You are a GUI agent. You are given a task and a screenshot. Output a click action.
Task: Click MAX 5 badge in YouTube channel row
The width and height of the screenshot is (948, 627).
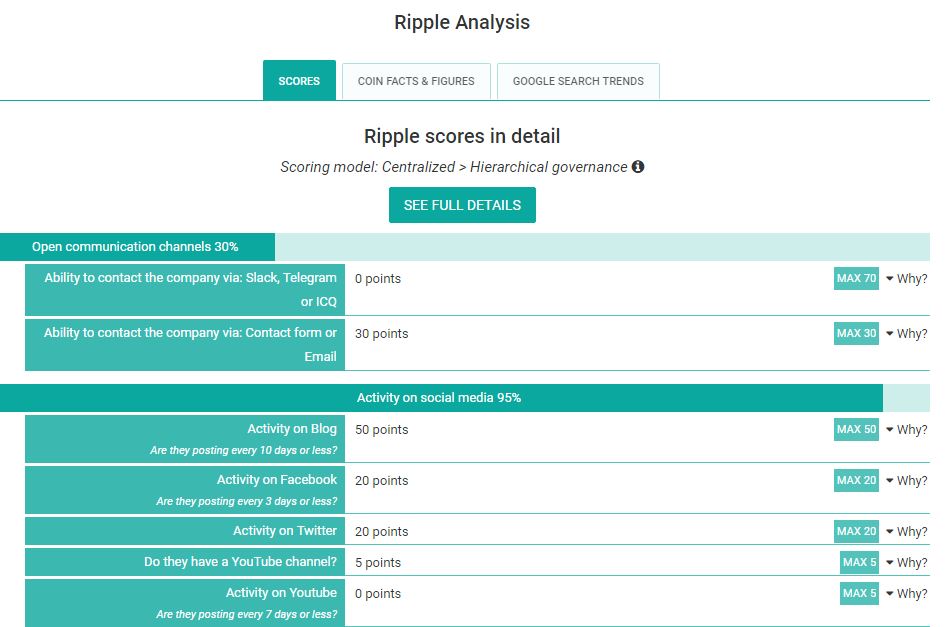(x=859, y=562)
